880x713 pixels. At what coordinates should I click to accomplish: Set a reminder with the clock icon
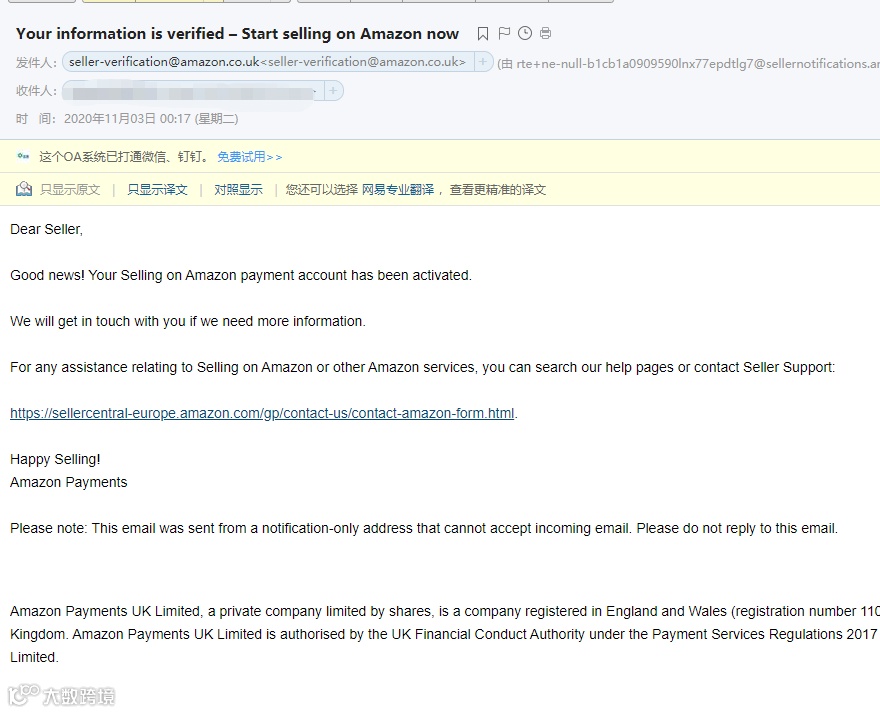coord(525,33)
